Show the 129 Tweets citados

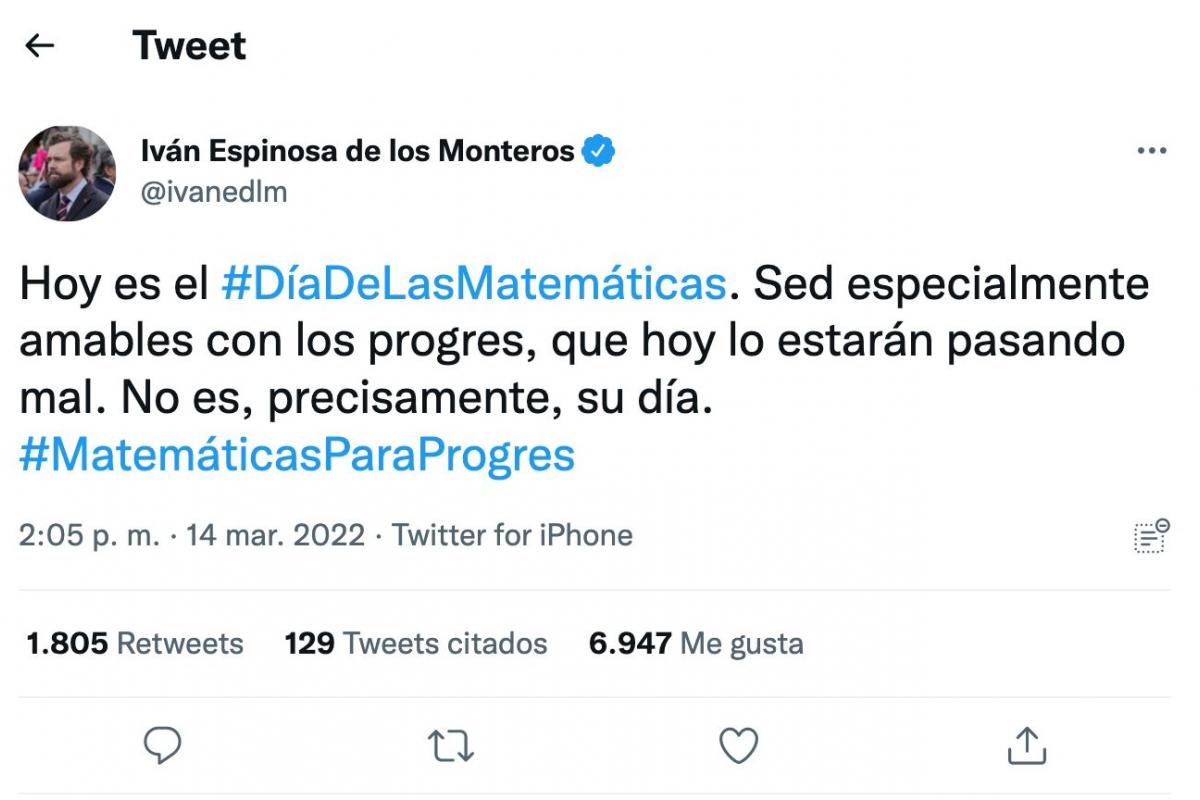(416, 643)
